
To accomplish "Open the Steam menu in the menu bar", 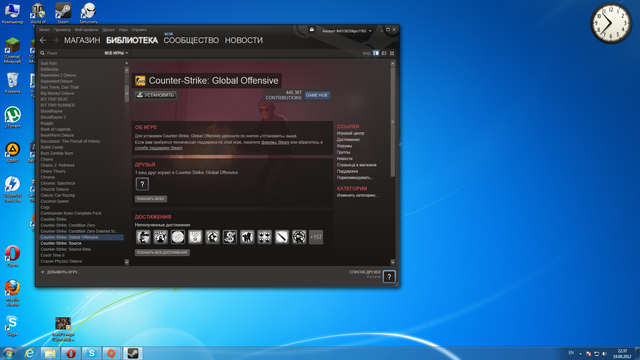I will point(44,30).
